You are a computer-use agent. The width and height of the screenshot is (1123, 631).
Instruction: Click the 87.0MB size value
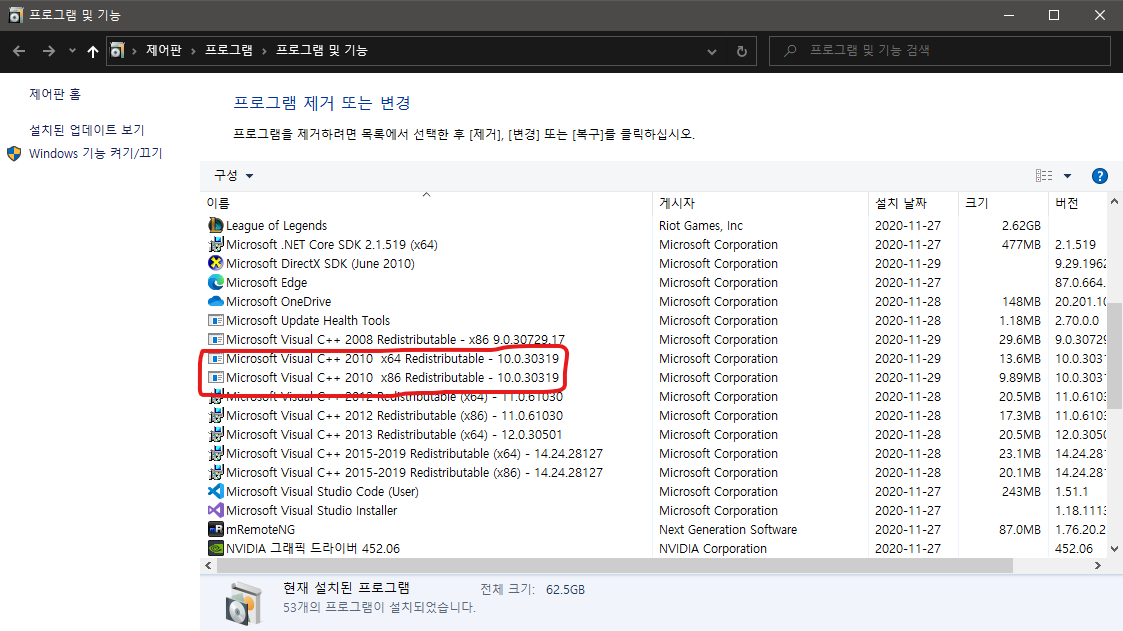tap(1020, 529)
